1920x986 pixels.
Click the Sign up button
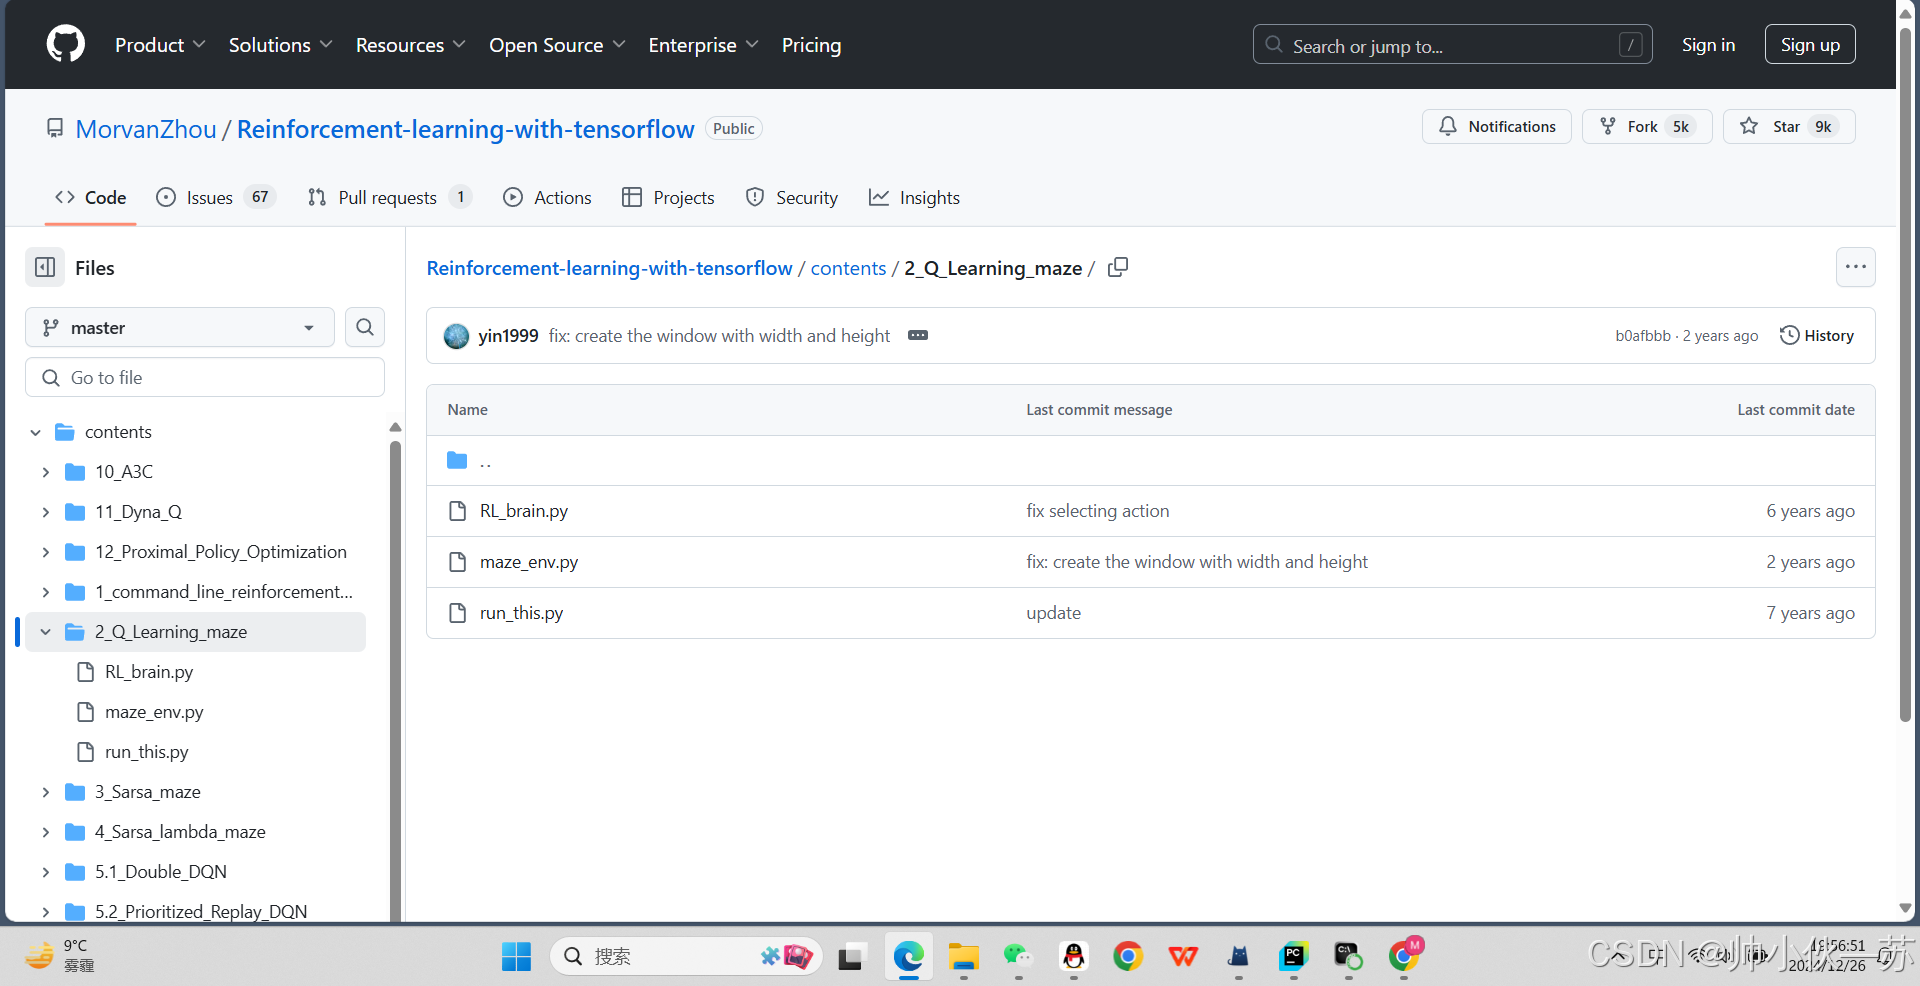tap(1810, 45)
